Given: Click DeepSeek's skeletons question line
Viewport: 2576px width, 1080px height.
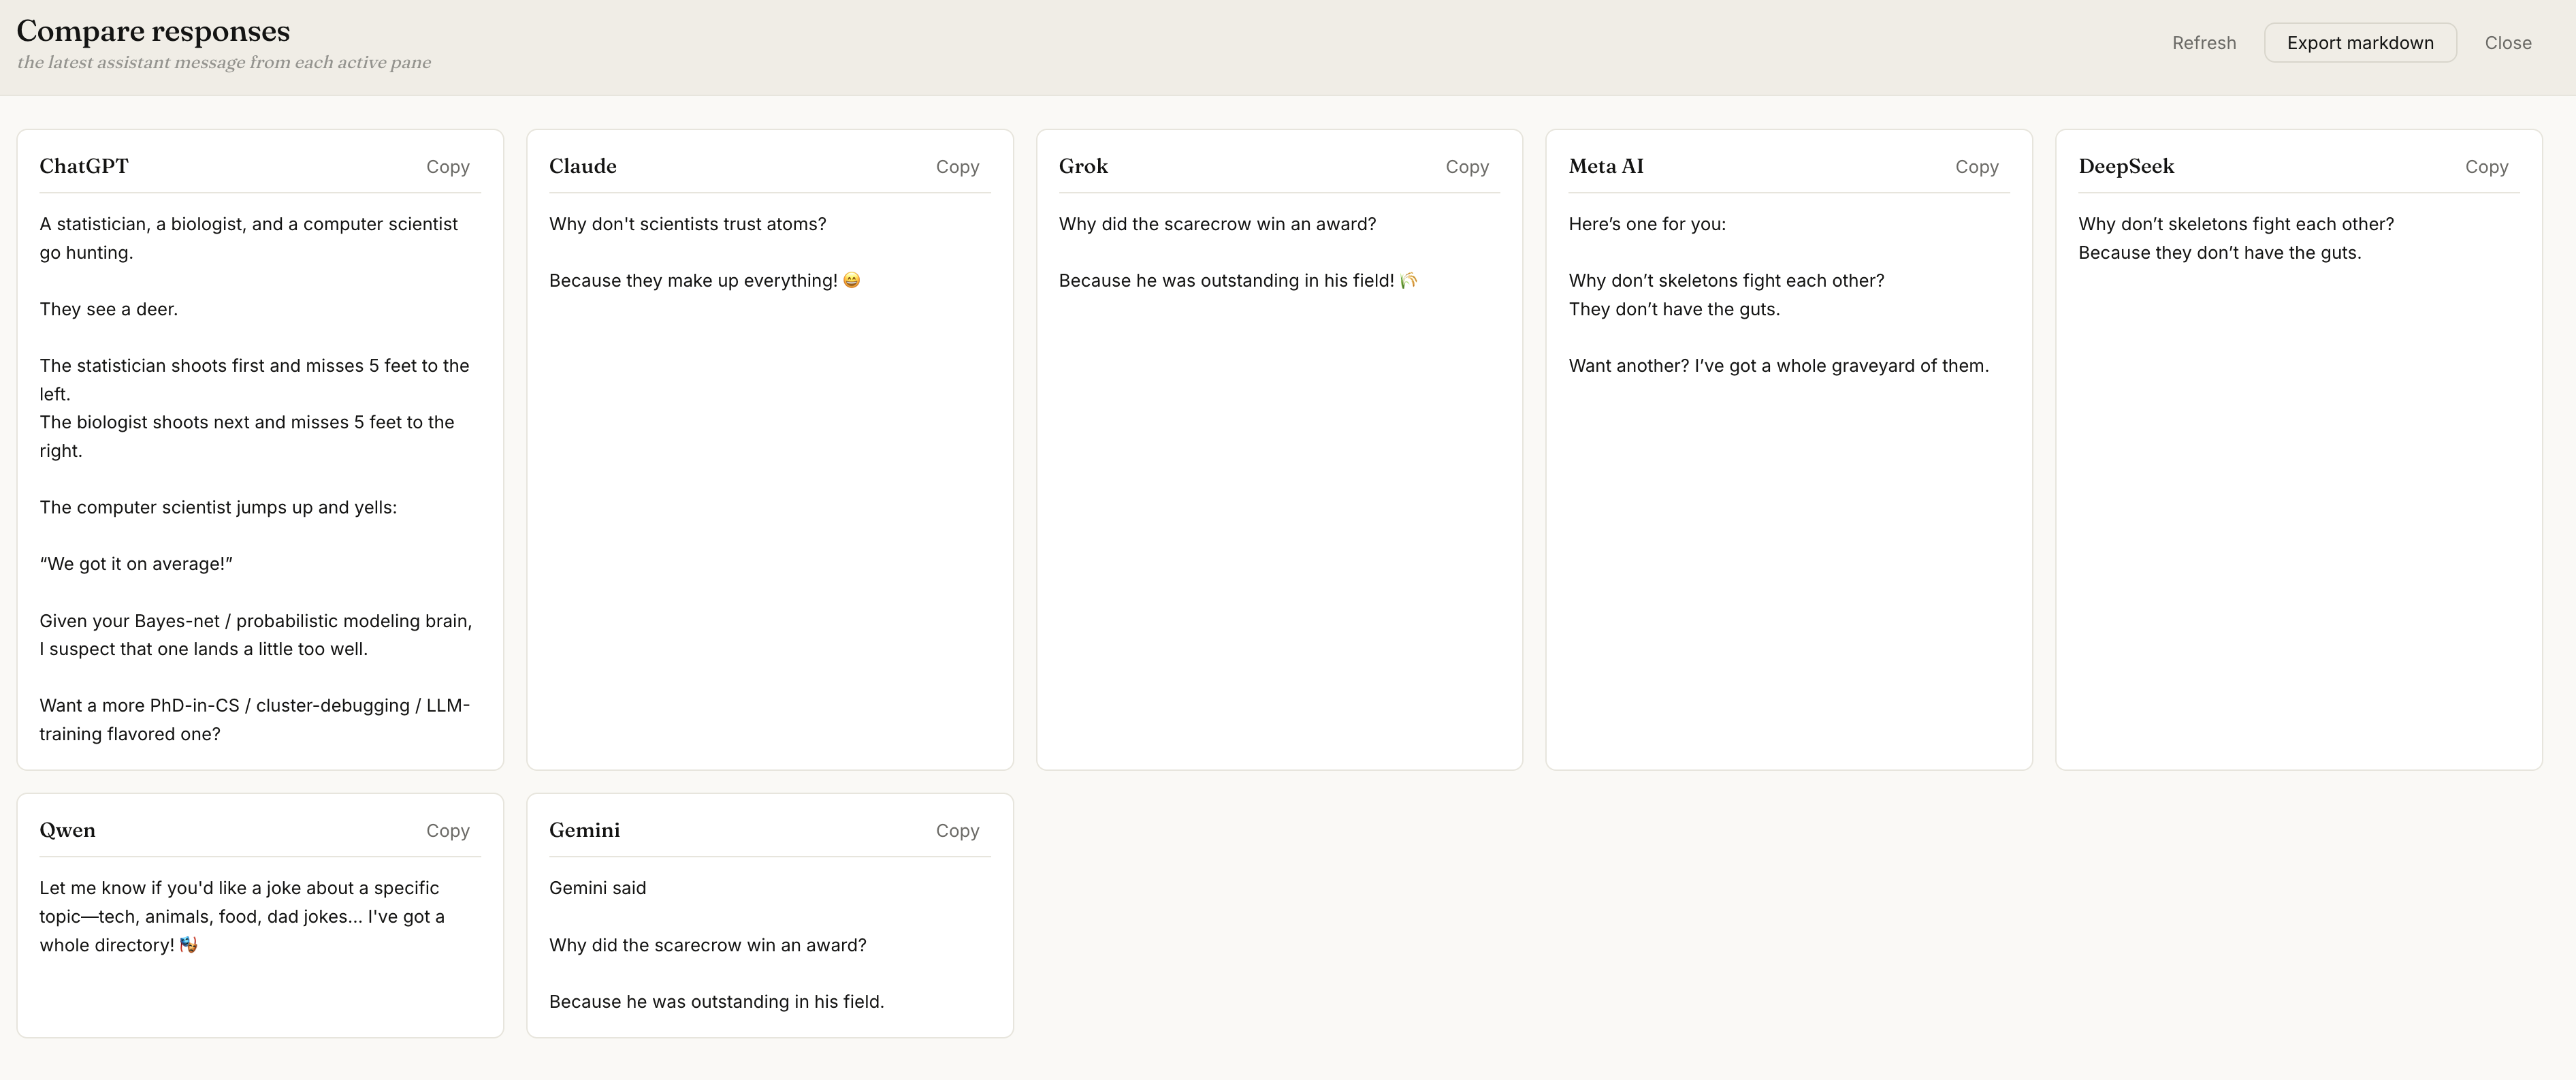Looking at the screenshot, I should point(2236,224).
